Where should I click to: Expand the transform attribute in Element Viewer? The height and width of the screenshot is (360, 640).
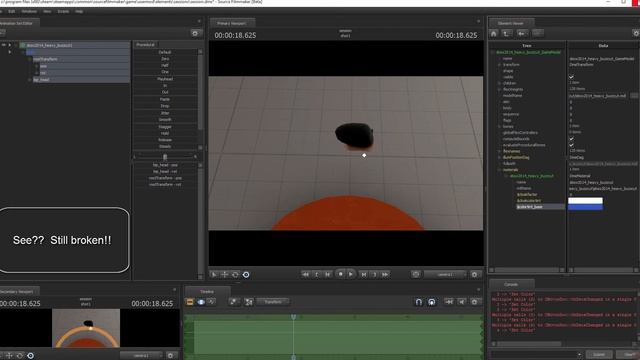click(499, 65)
